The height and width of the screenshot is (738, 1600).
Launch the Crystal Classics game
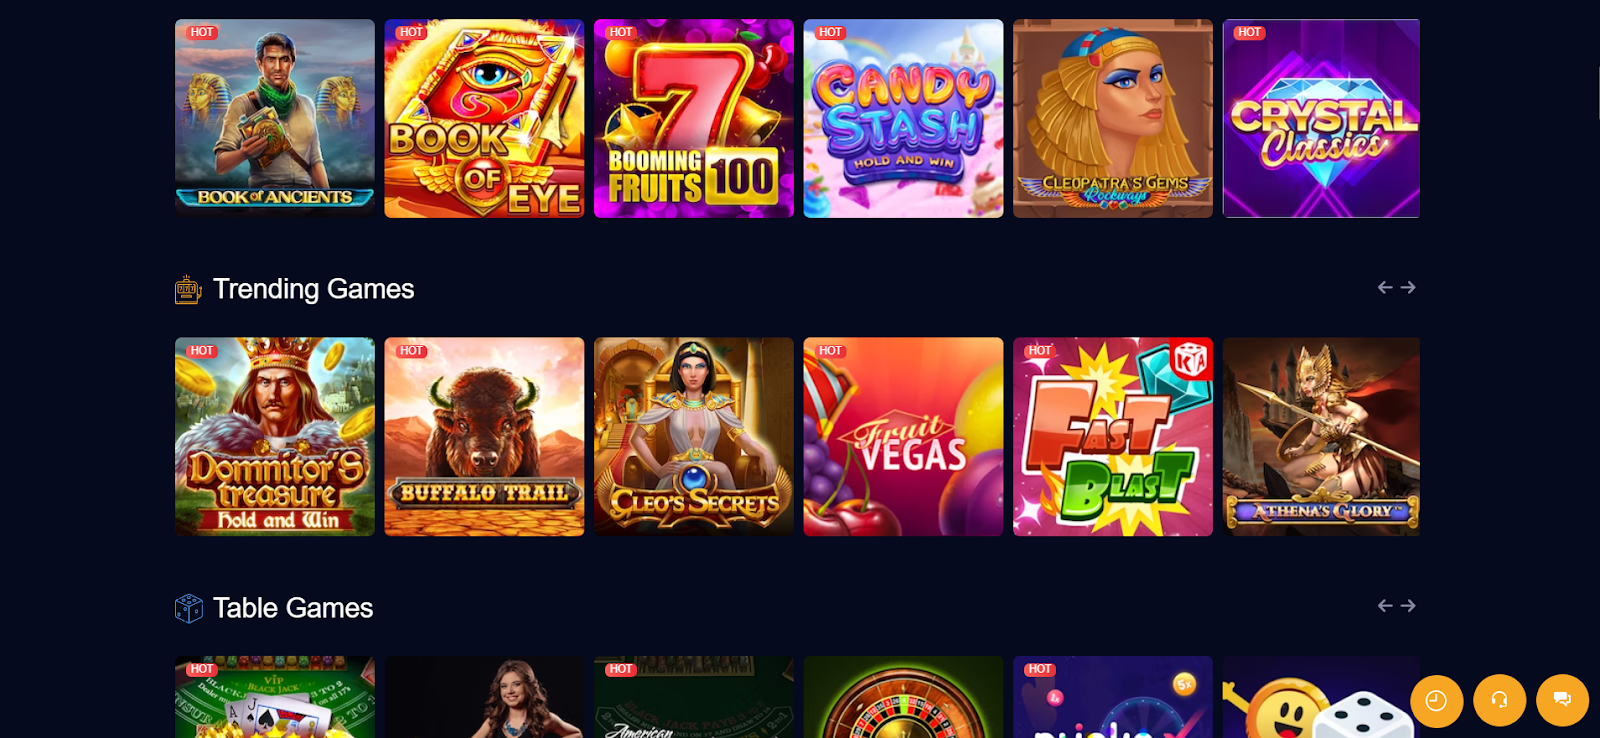pos(1321,118)
